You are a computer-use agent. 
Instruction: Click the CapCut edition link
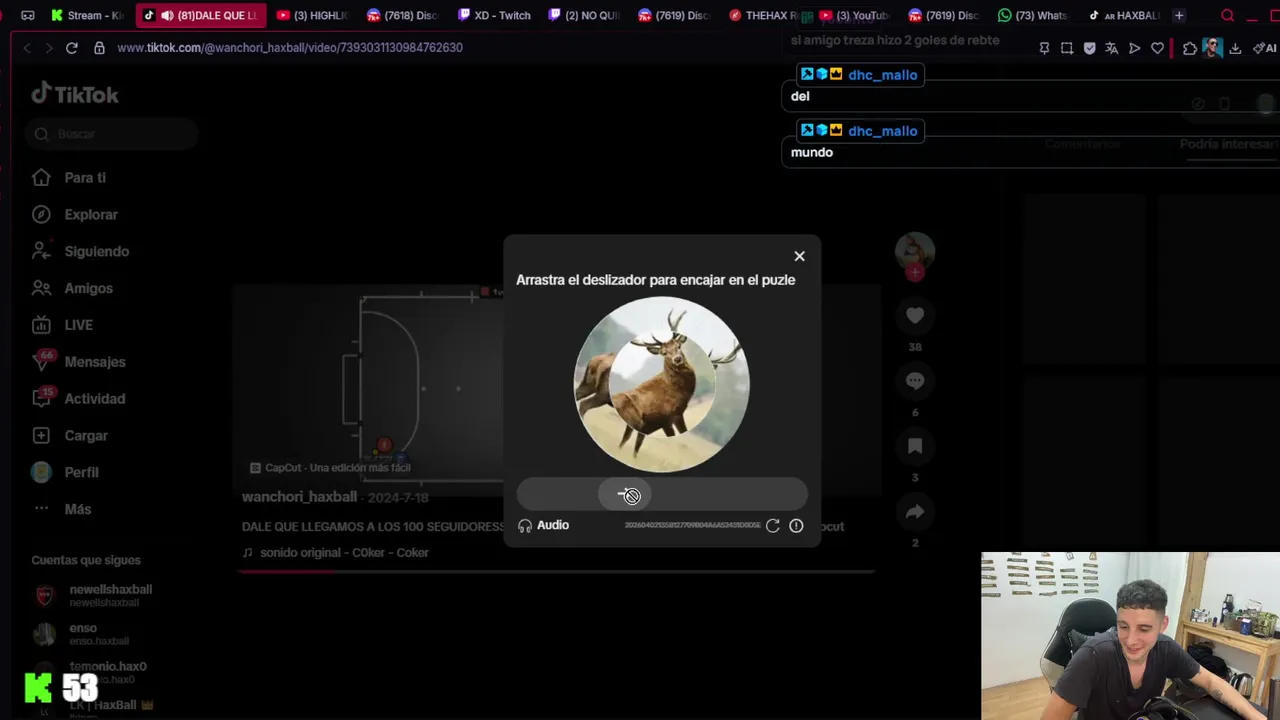coord(330,468)
